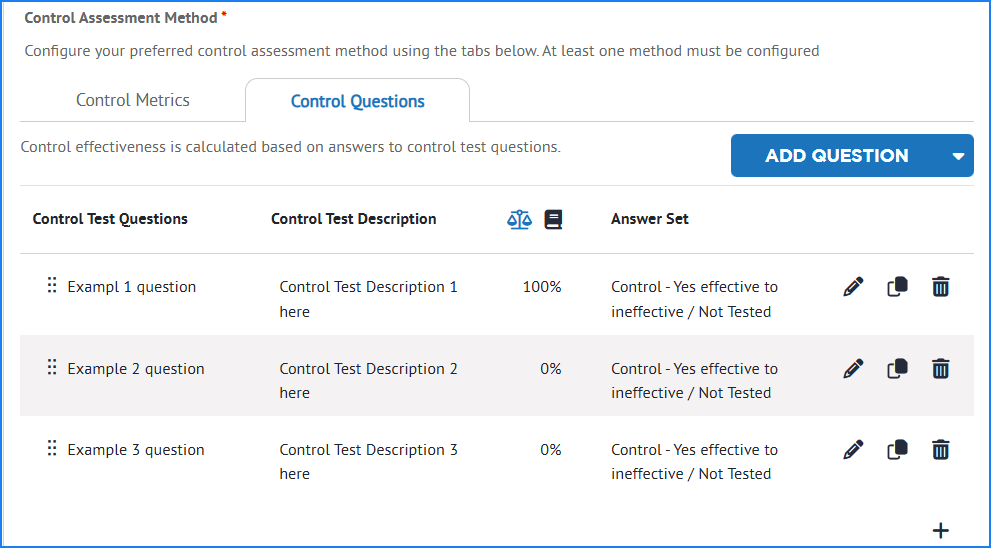
Task: Expand the Add Question dropdown arrow
Action: click(x=958, y=156)
